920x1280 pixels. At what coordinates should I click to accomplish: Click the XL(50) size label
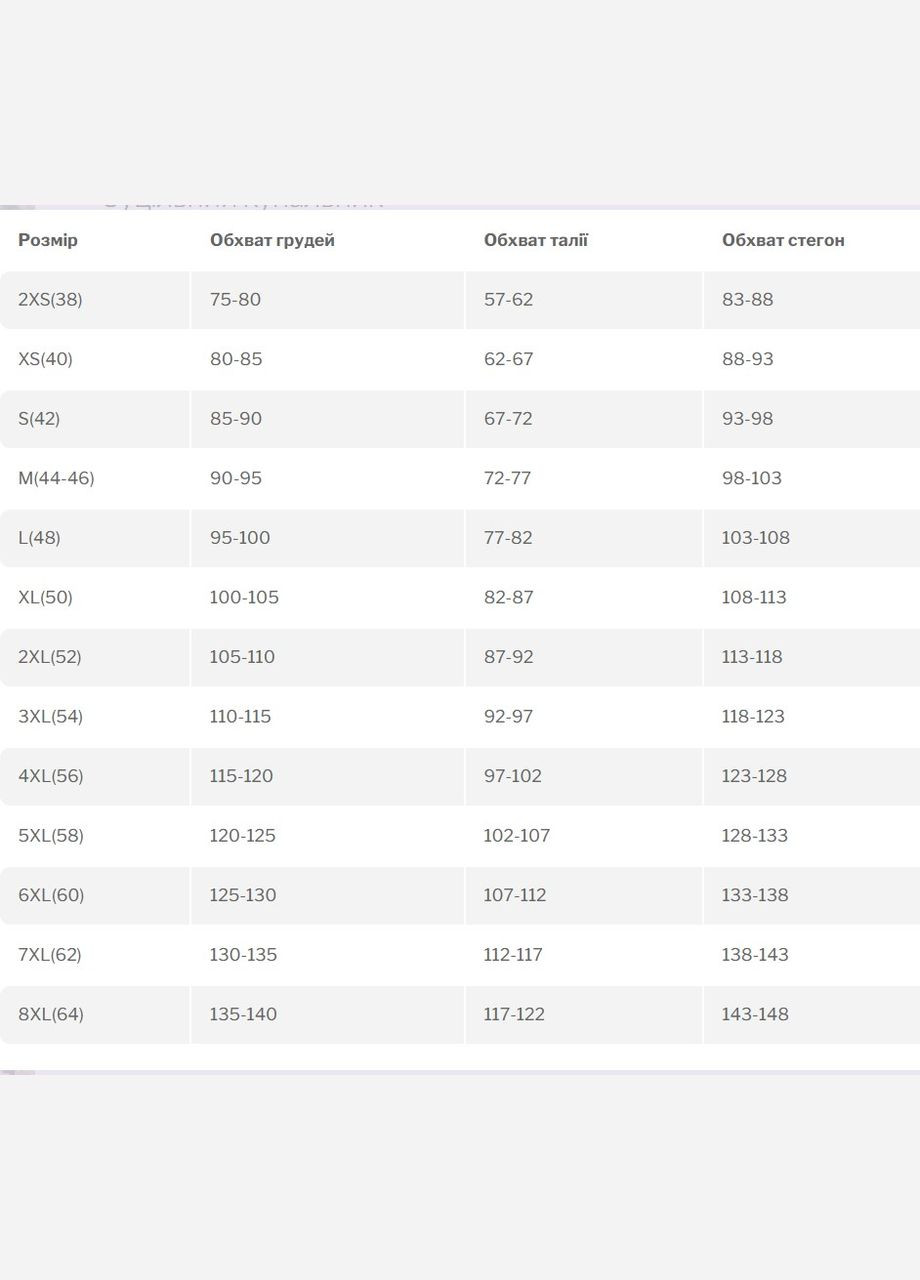tap(45, 597)
